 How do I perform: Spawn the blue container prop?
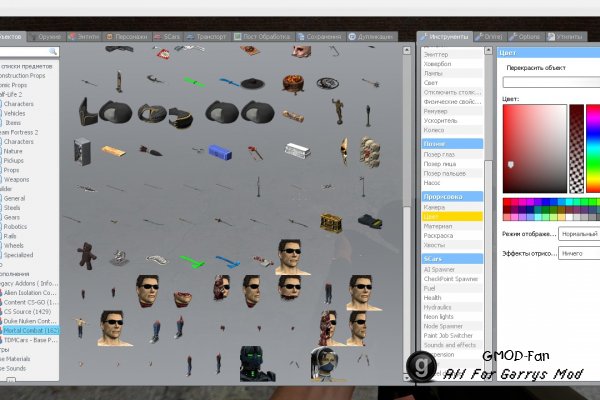click(x=220, y=152)
